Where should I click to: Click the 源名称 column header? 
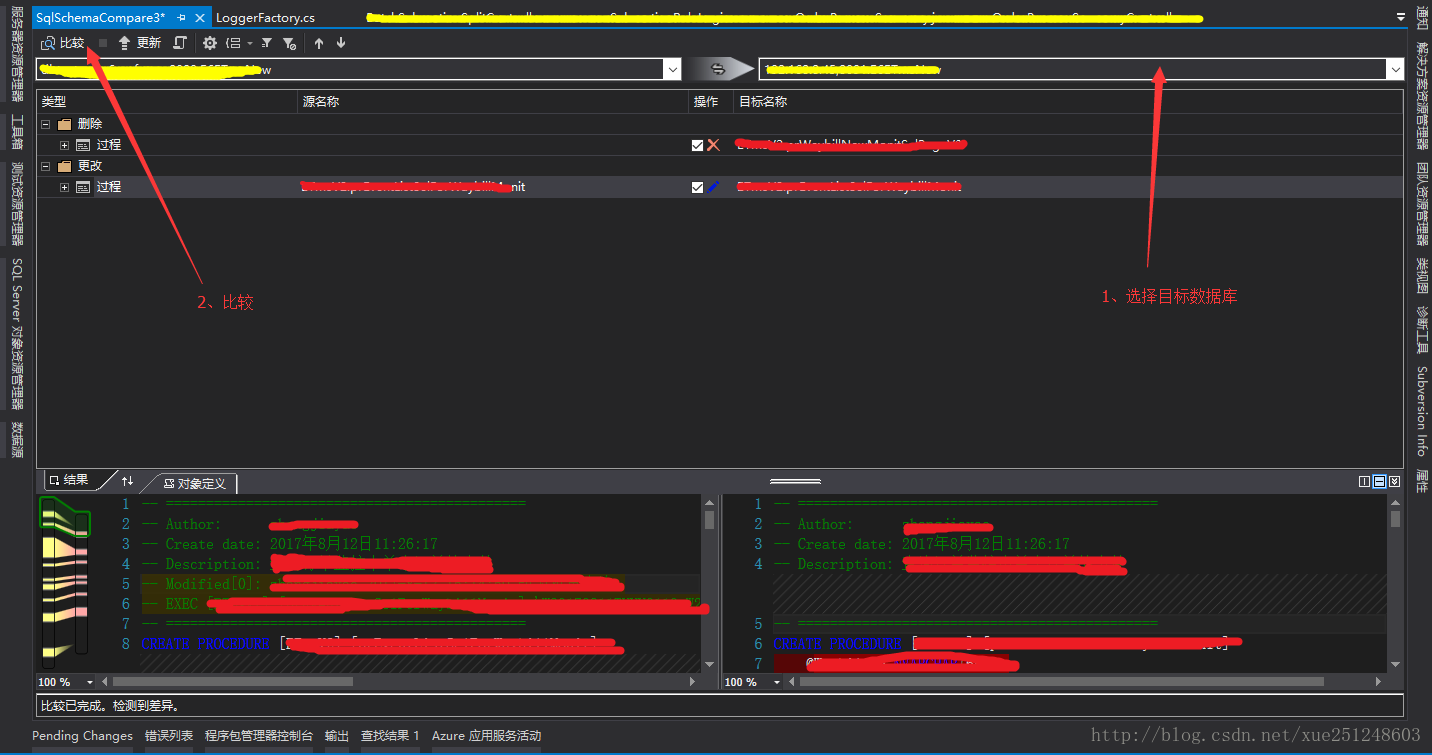coord(493,102)
